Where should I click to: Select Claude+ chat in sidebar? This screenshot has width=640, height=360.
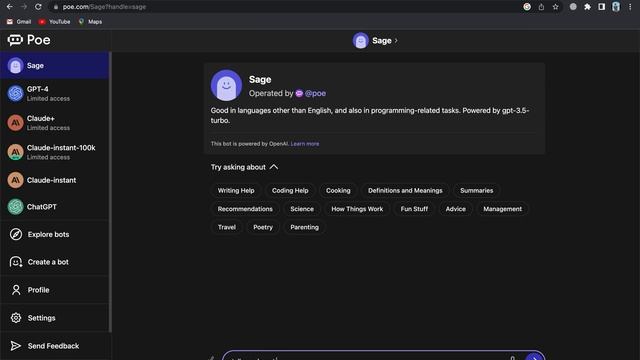click(55, 123)
